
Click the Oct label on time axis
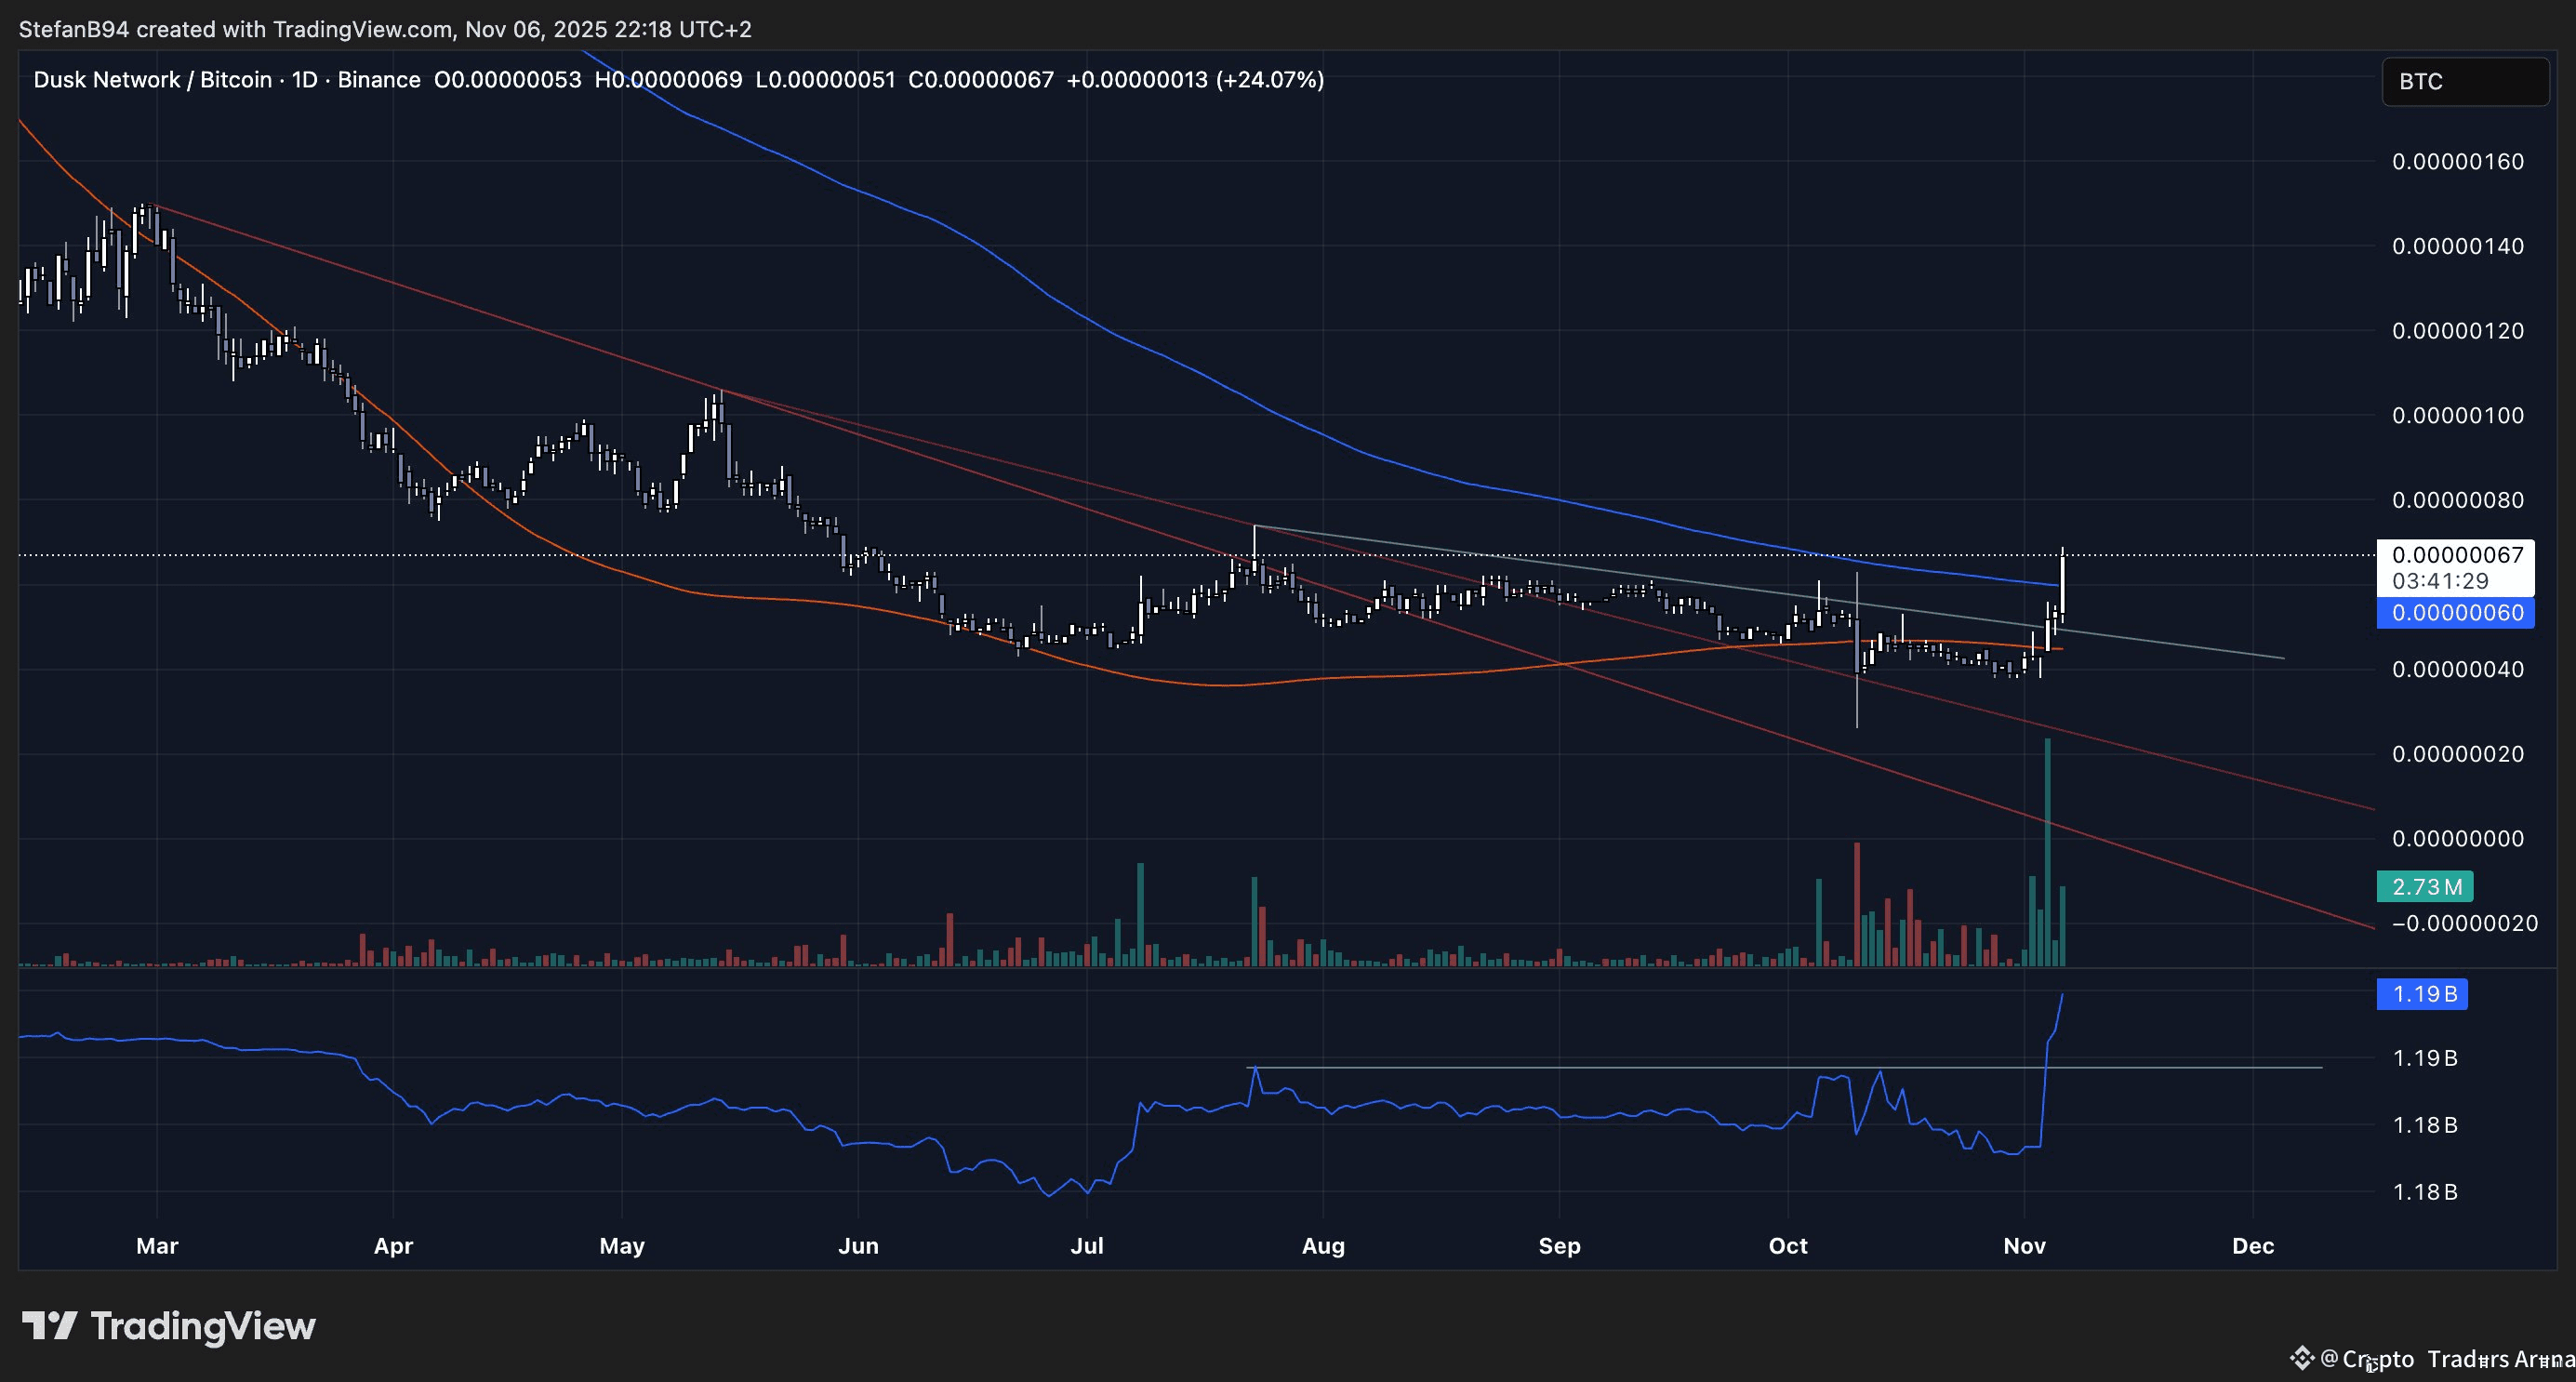pos(1788,1246)
